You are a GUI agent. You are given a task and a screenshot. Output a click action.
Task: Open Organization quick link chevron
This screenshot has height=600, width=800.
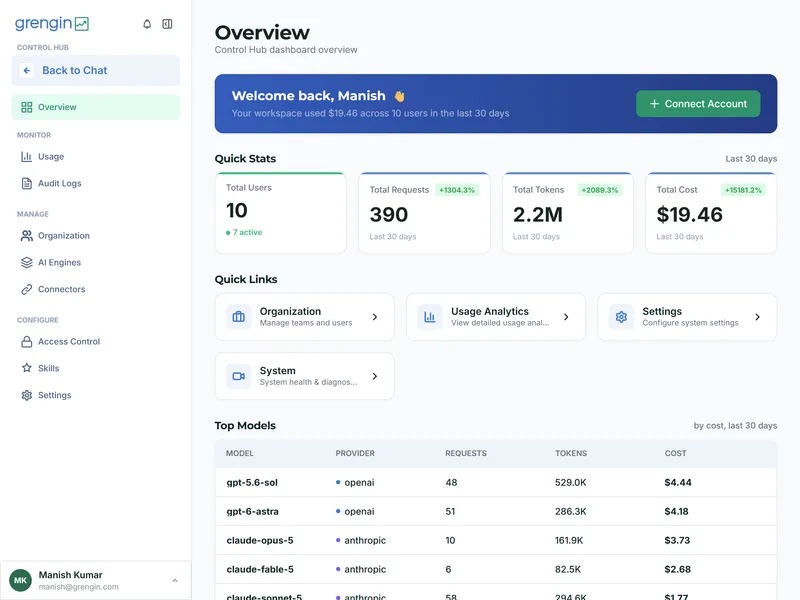(375, 317)
